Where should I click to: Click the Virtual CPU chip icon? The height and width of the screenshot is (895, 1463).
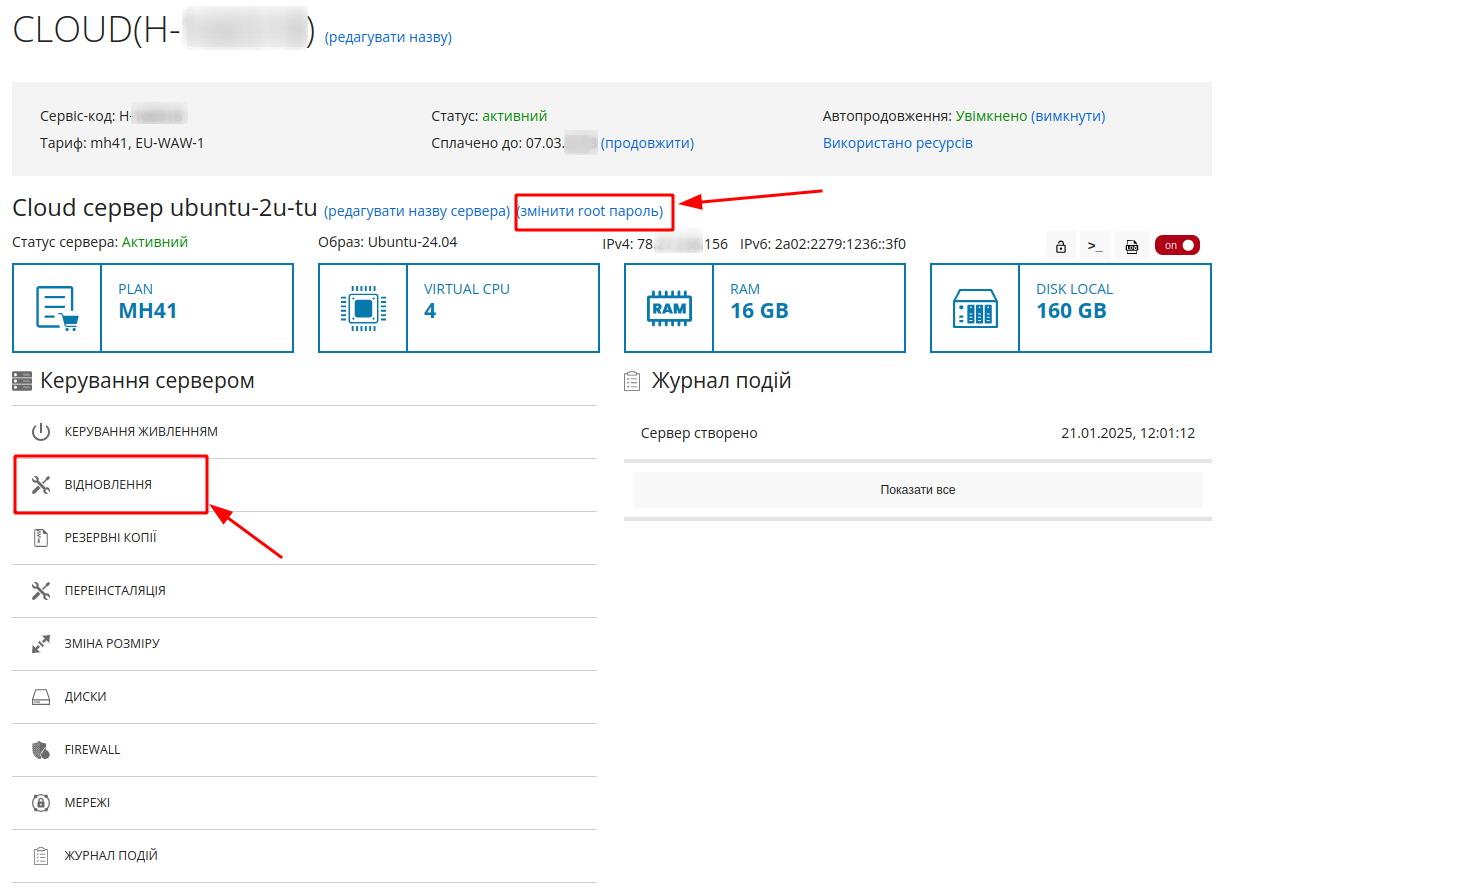pos(363,308)
